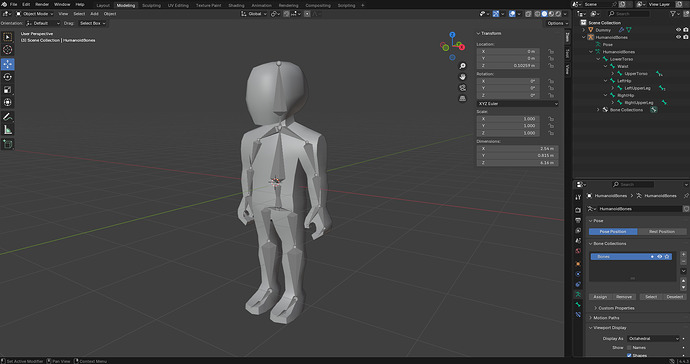Switch to the Animation workspace tab
This screenshot has width=690, height=364.
[261, 5]
